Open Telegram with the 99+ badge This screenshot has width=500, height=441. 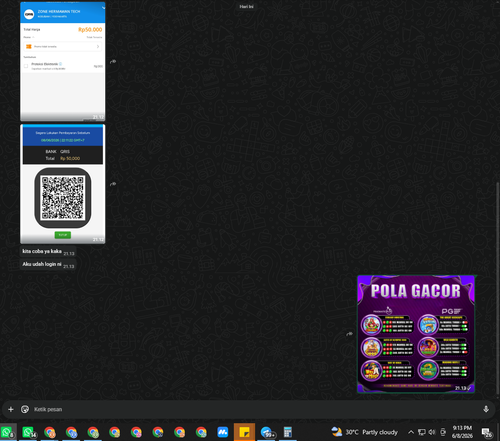tap(267, 432)
